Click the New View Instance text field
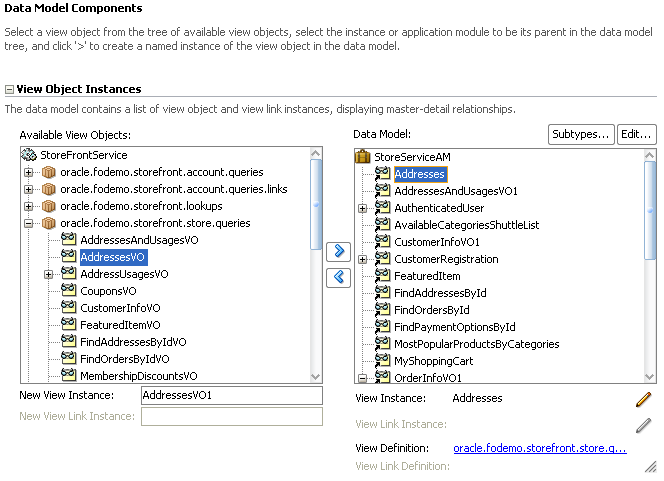Image resolution: width=664 pixels, height=481 pixels. (x=232, y=395)
